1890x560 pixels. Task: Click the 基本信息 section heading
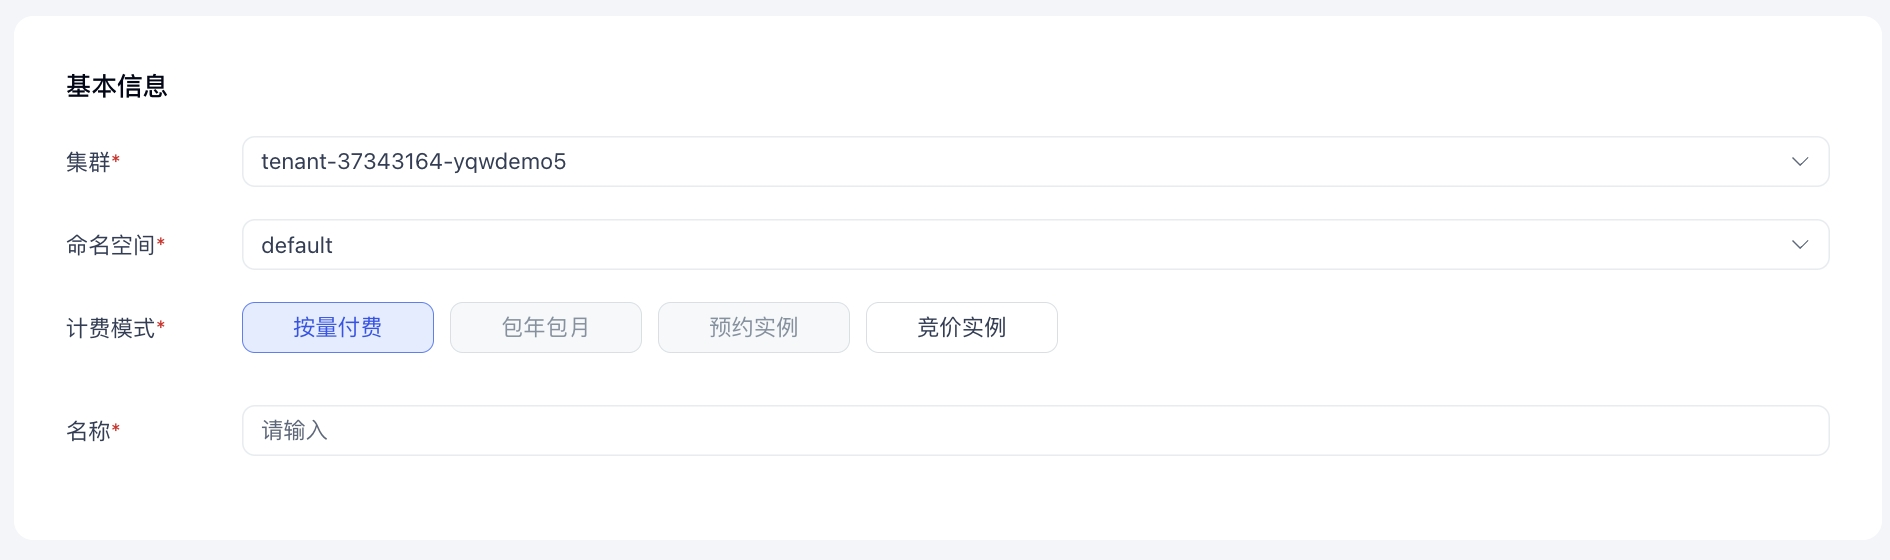click(x=117, y=87)
